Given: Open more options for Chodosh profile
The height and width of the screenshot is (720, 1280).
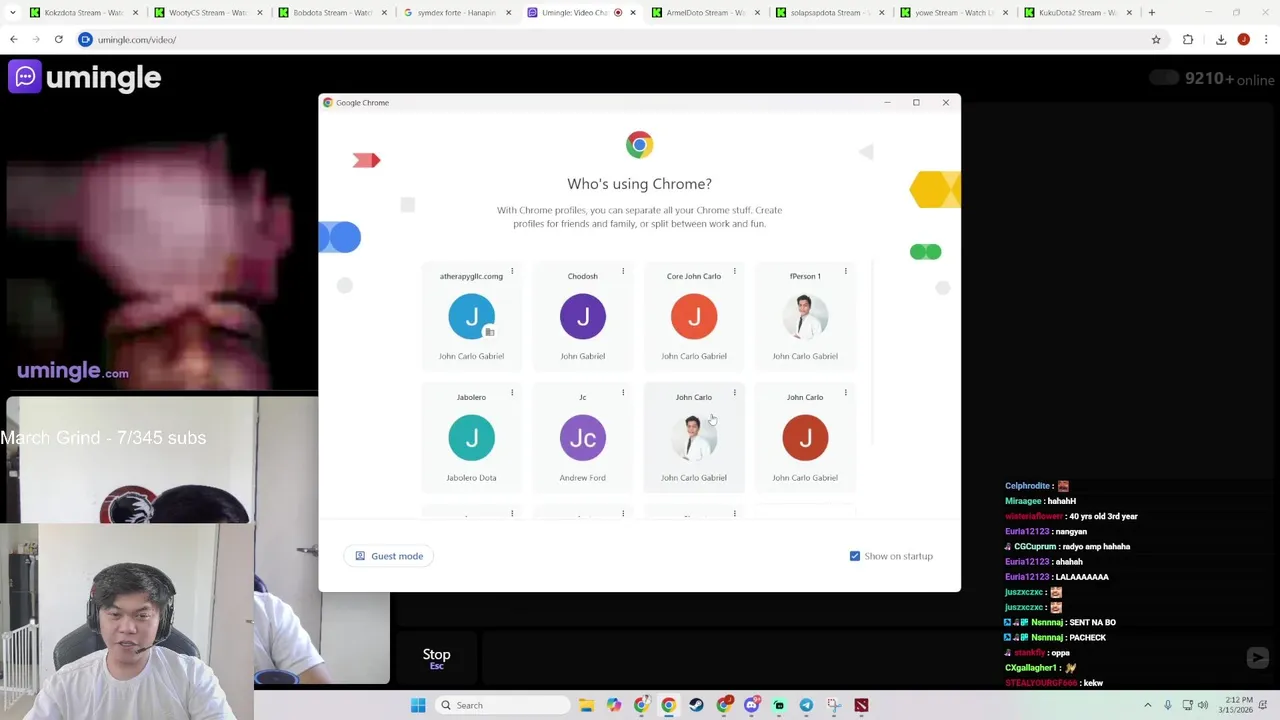Looking at the screenshot, I should coord(623,271).
